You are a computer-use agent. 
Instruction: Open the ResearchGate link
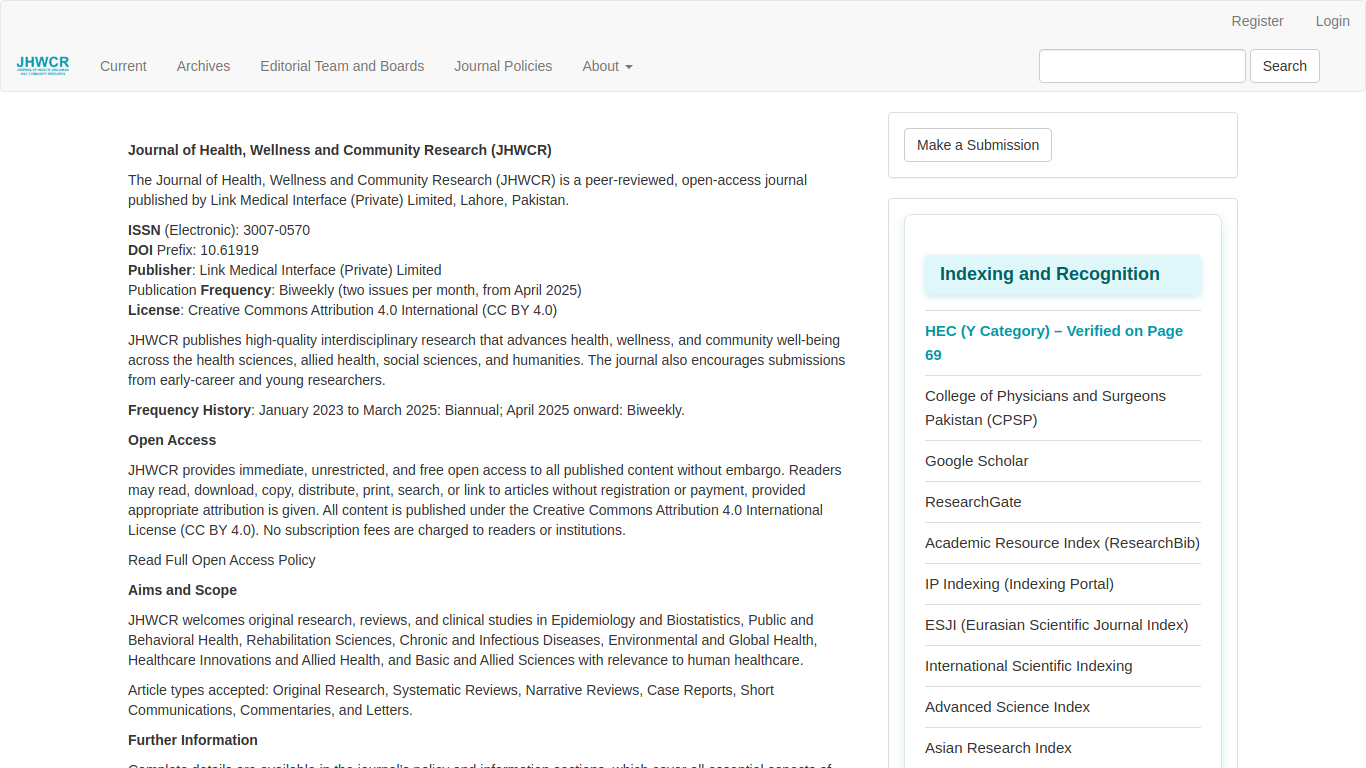973,502
